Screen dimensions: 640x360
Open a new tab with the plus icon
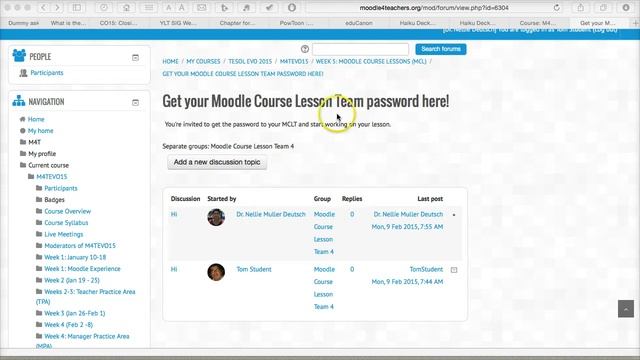coord(635,23)
